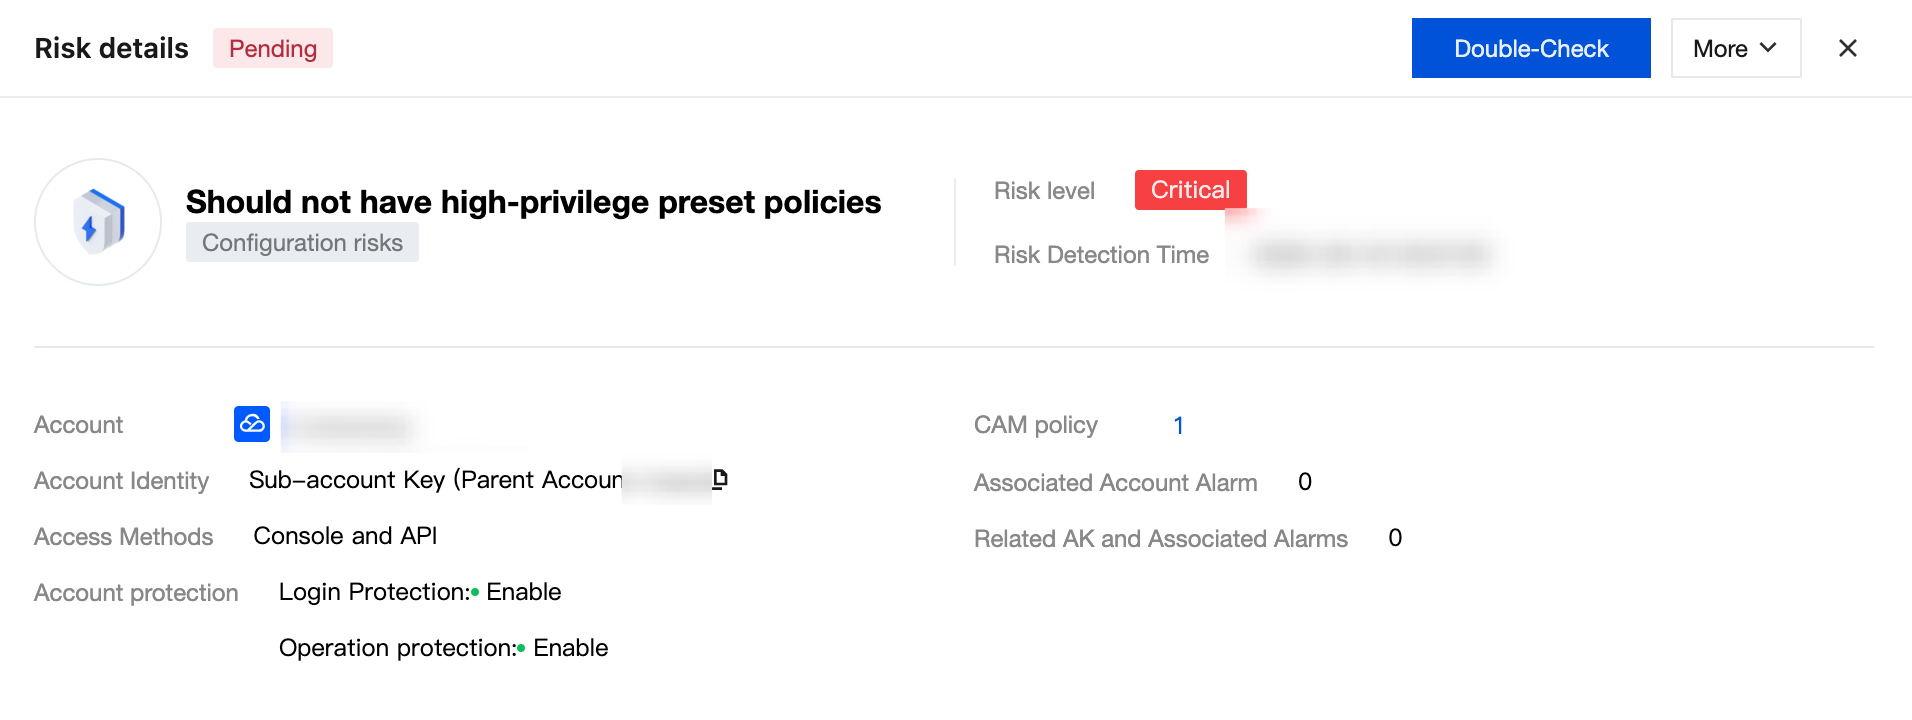Click the chevron arrow beside More
1912x720 pixels.
point(1768,48)
